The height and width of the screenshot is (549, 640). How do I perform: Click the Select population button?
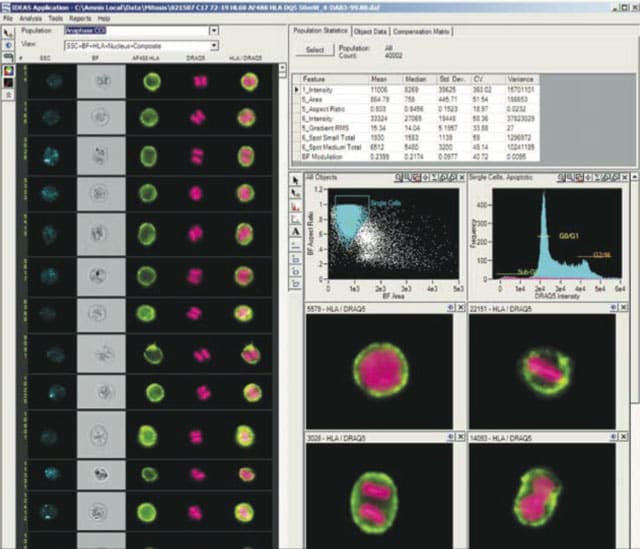[315, 50]
